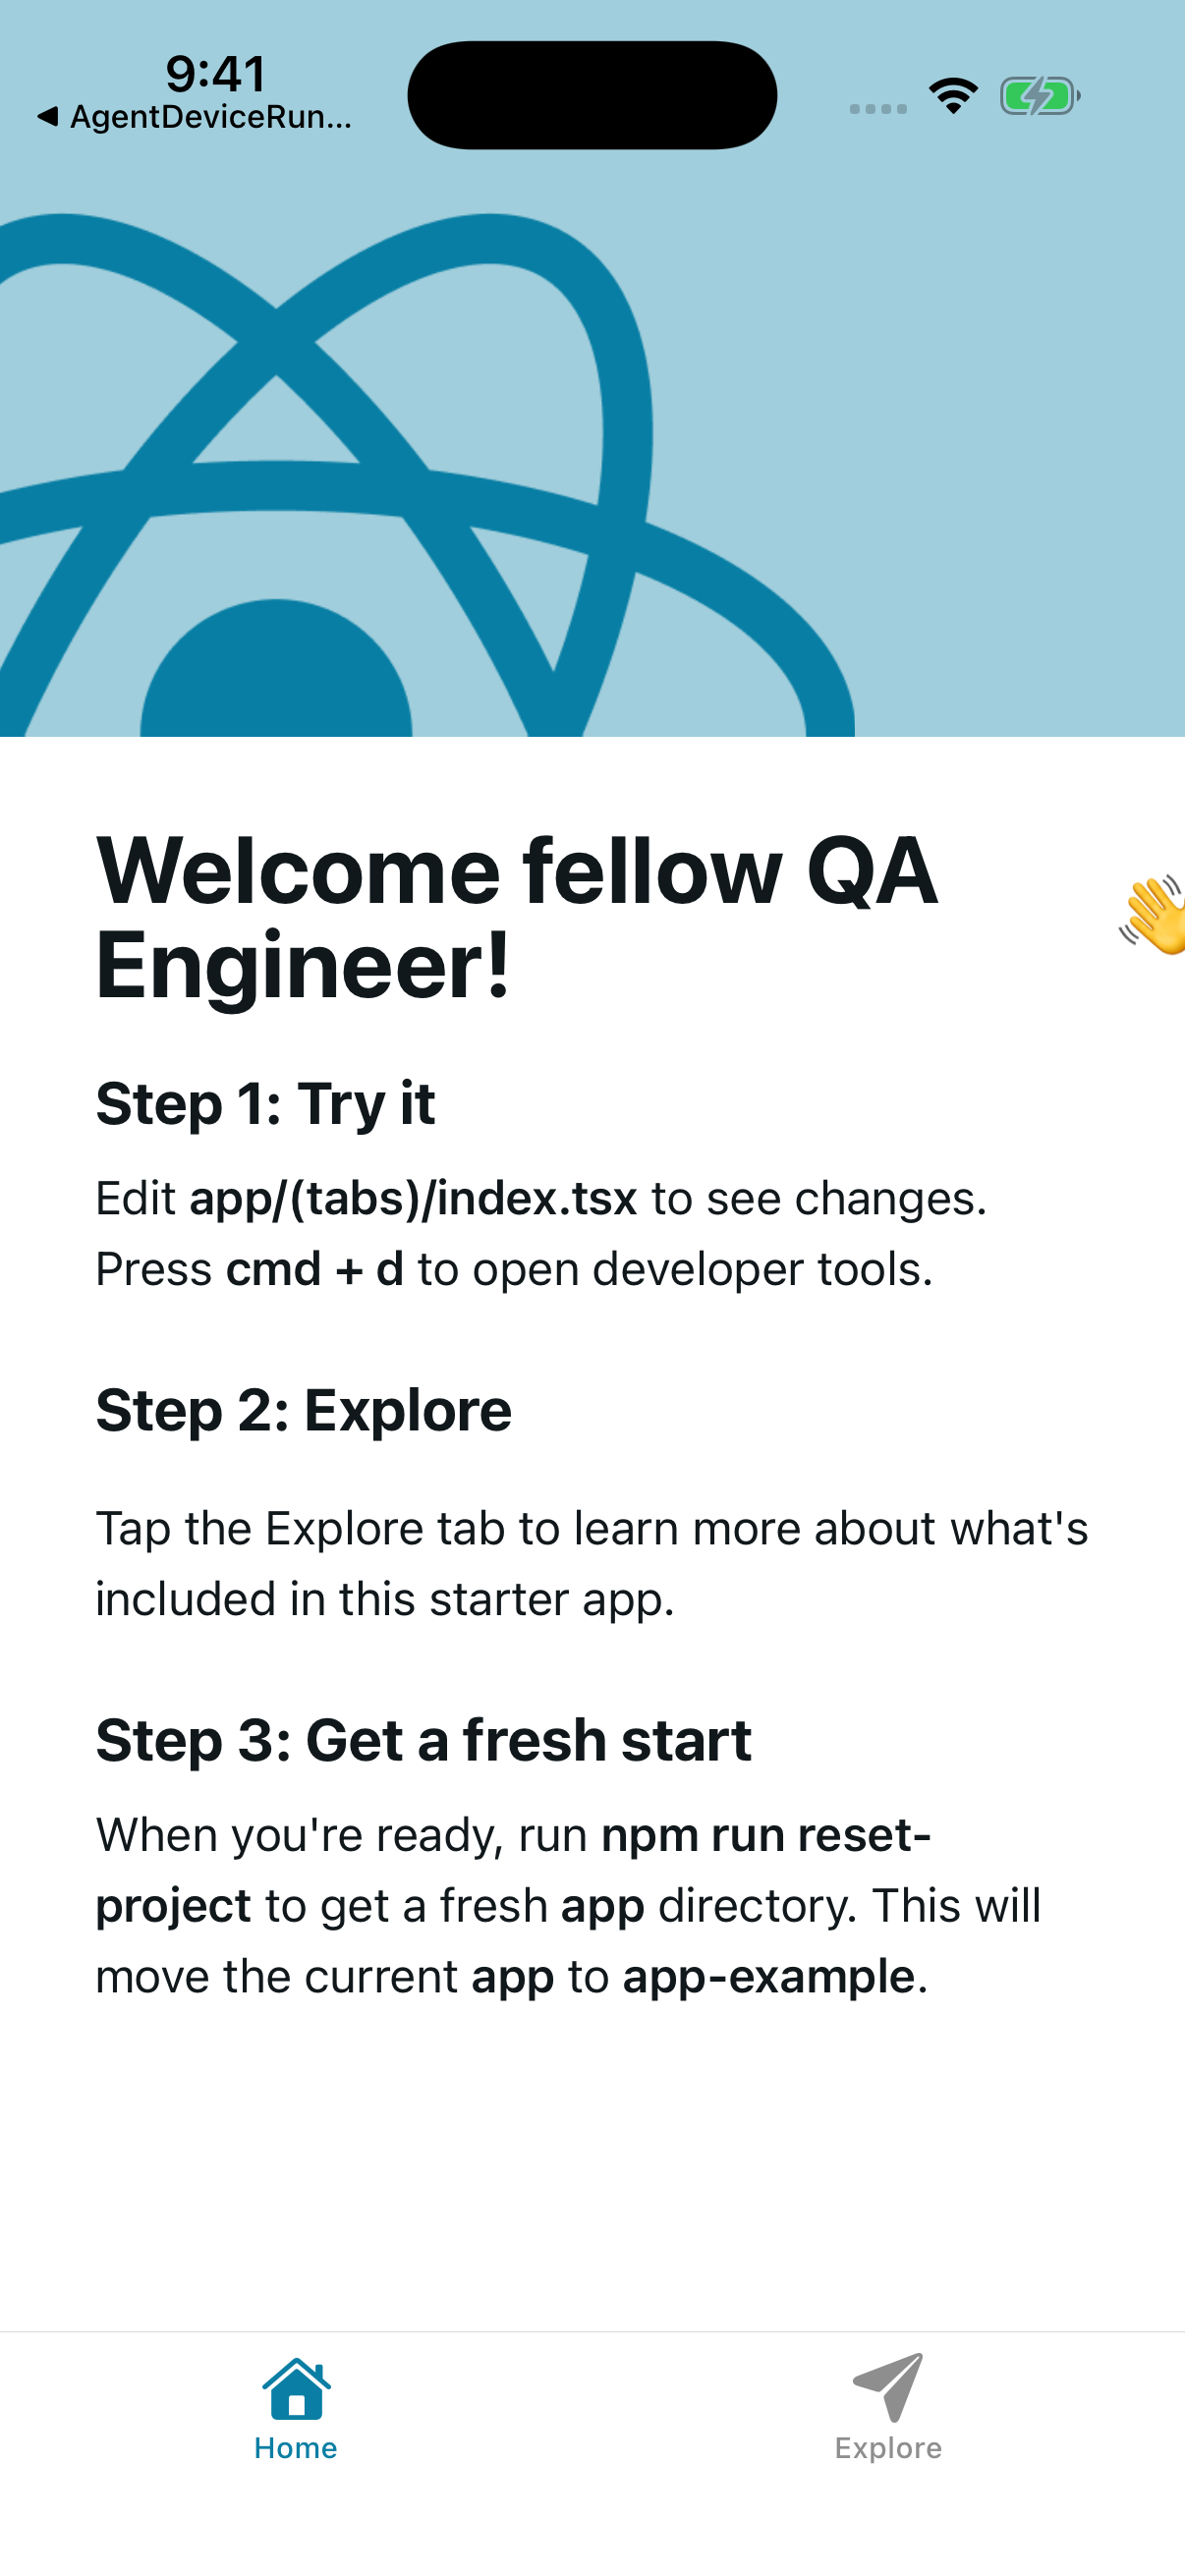
Task: Tap the "Step 2: Explore" heading
Action: click(303, 1410)
